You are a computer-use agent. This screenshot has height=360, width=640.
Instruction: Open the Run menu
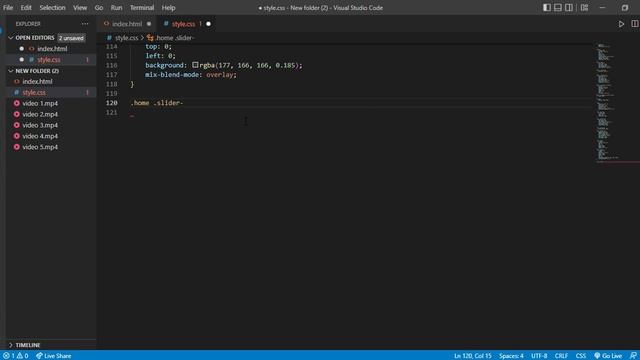(116, 8)
